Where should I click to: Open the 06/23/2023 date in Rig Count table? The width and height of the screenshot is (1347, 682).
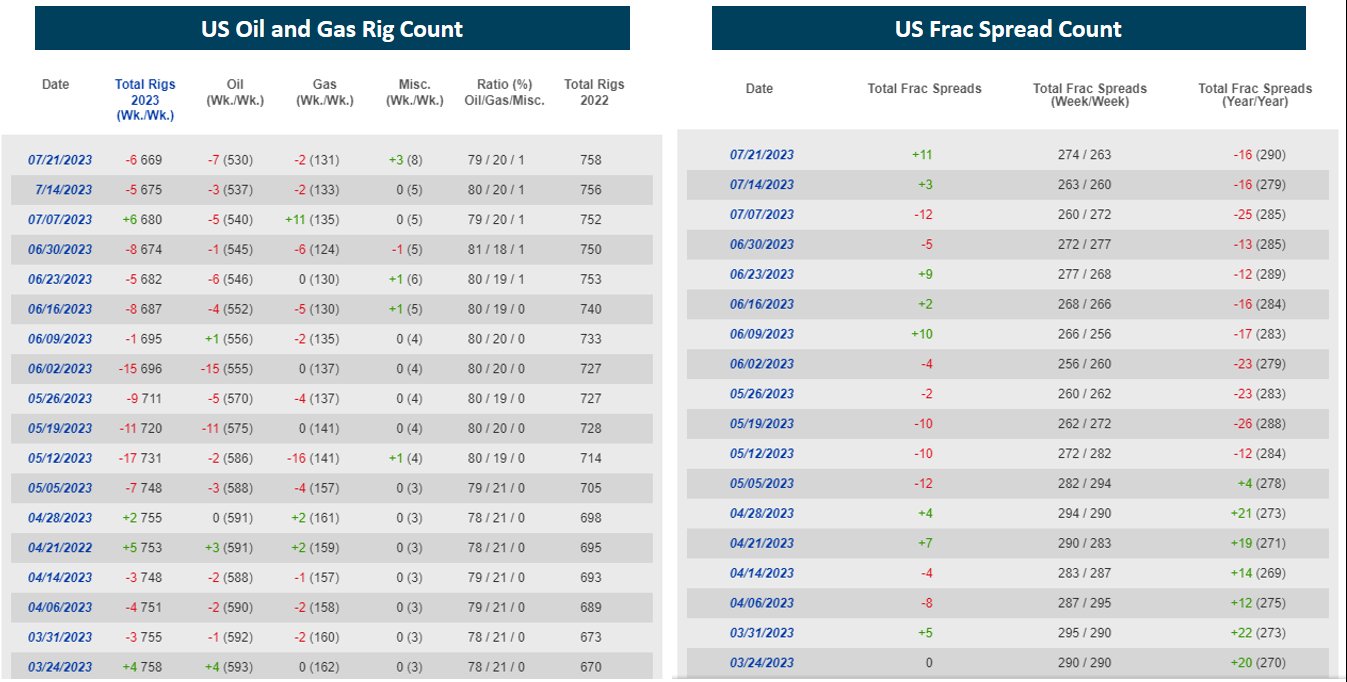click(60, 280)
